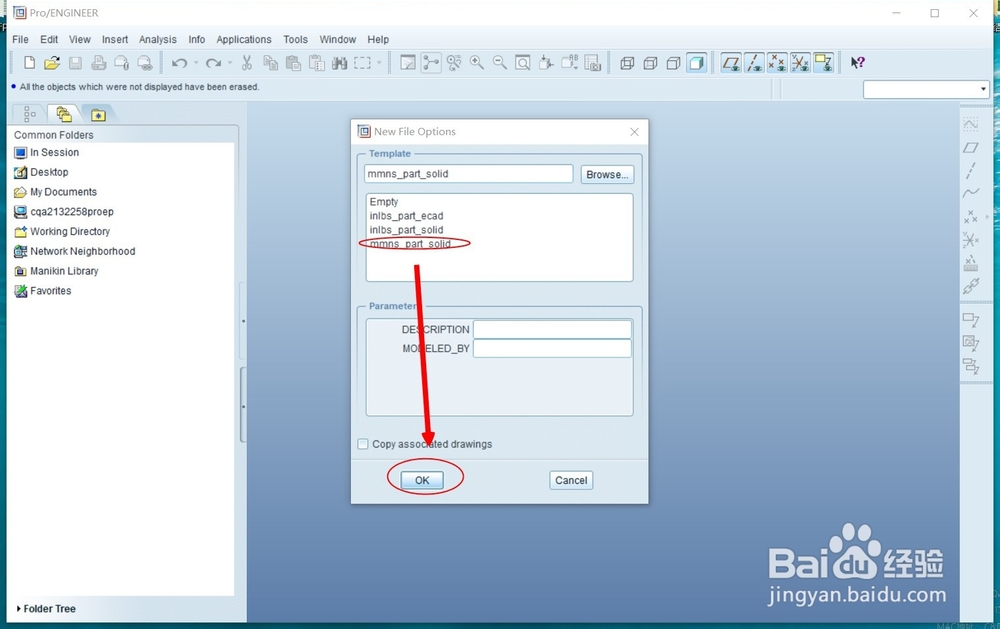The width and height of the screenshot is (1000, 629).
Task: Click the Find binoculars icon
Action: pos(339,63)
